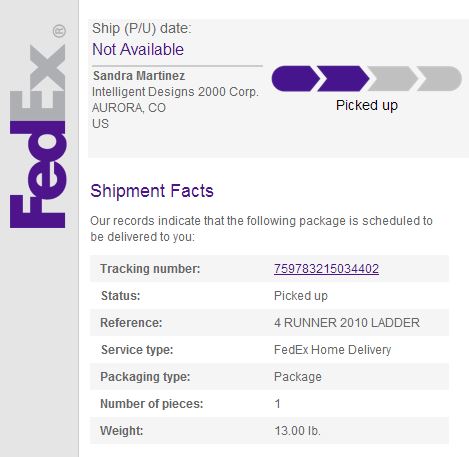Click the Reference value 4 RUNNER 2010 LADDER
The image size is (469, 457).
pyautogui.click(x=347, y=323)
